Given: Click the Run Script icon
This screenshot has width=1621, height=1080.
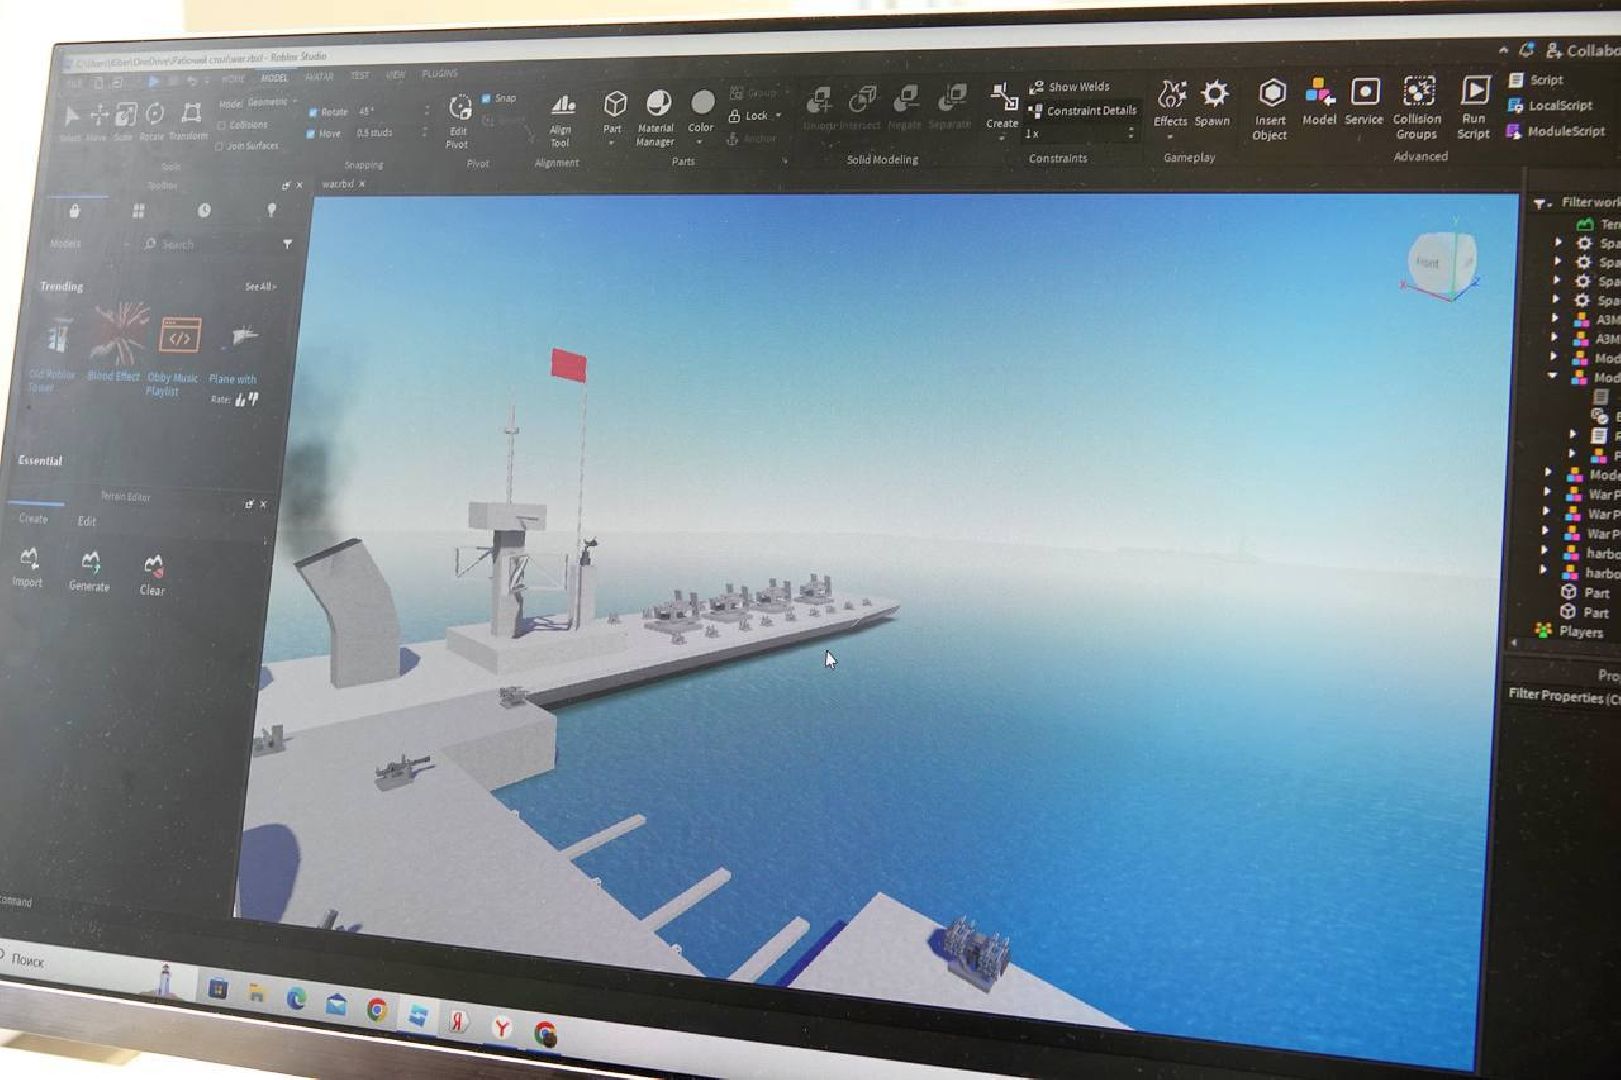Looking at the screenshot, I should (1474, 92).
